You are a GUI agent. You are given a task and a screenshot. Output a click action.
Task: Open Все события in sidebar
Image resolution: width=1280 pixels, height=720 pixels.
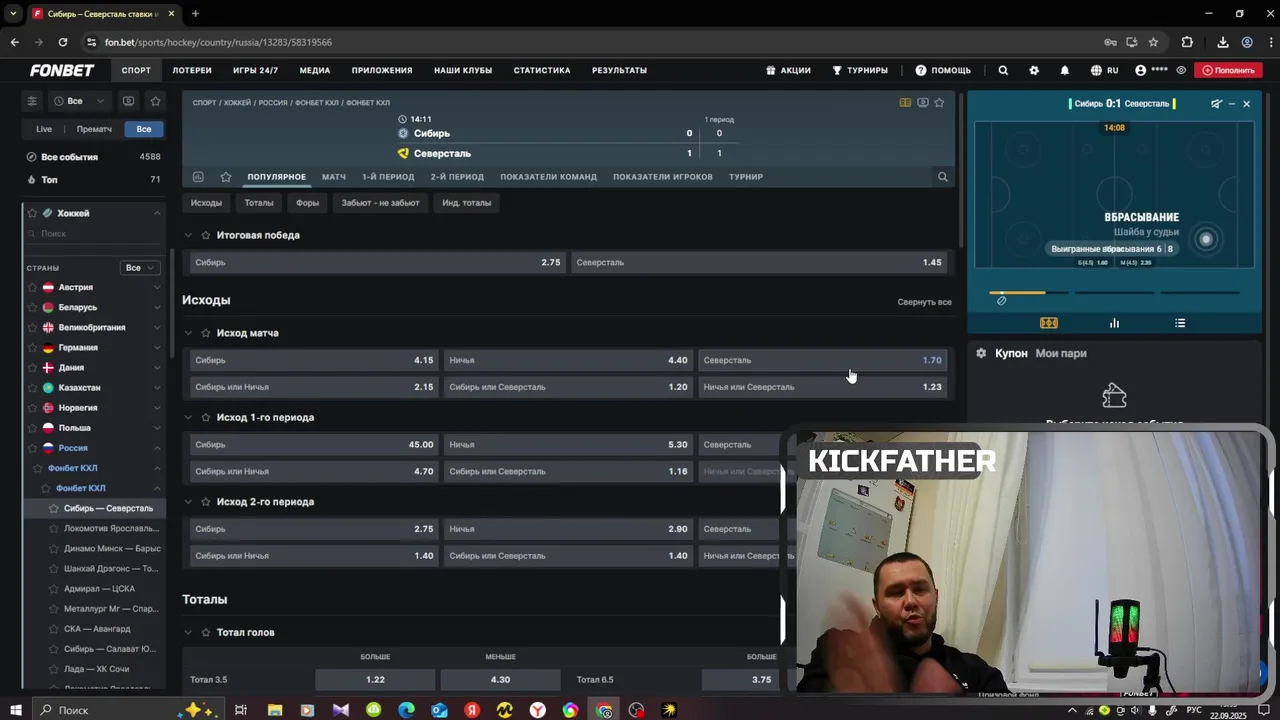click(93, 157)
